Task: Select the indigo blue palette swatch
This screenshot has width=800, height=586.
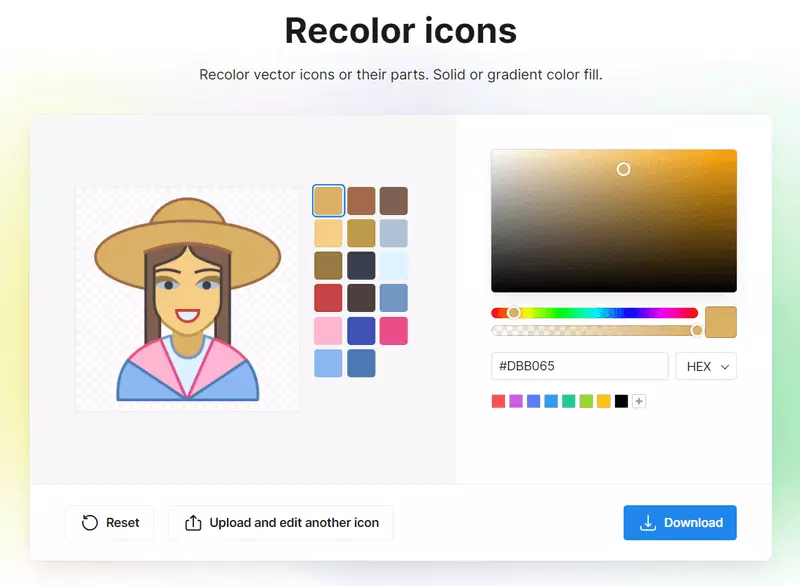Action: [x=361, y=331]
